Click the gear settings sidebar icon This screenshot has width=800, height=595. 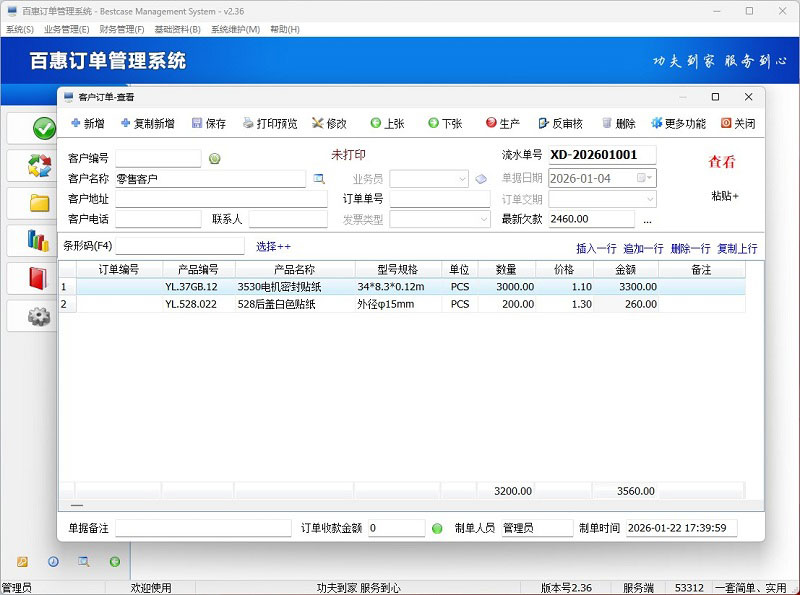(39, 316)
